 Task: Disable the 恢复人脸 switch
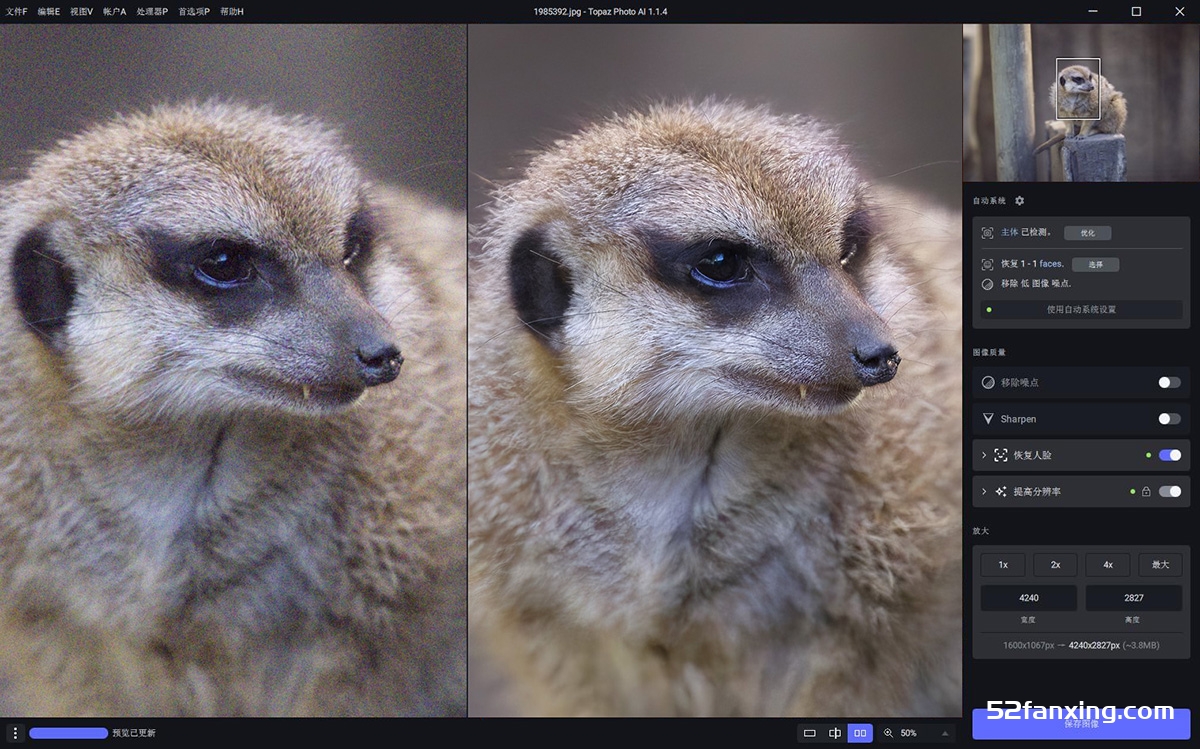1169,455
